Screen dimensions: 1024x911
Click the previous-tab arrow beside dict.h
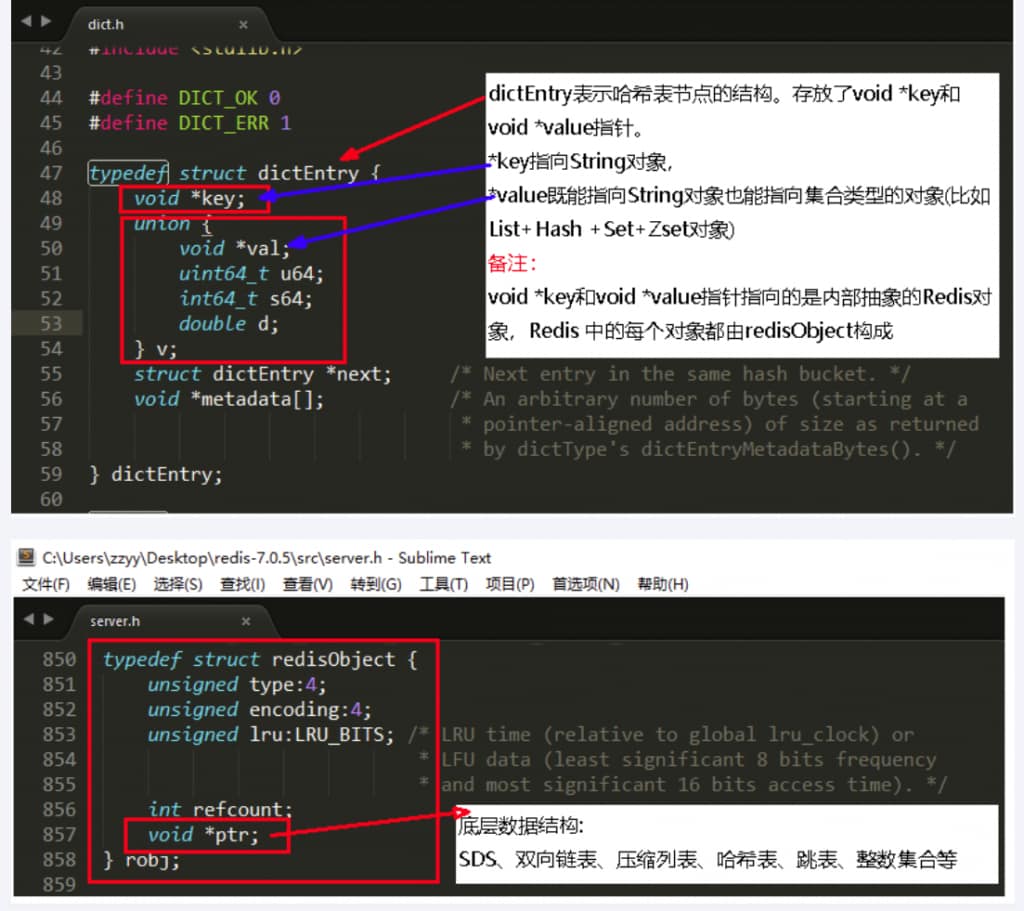(26, 21)
